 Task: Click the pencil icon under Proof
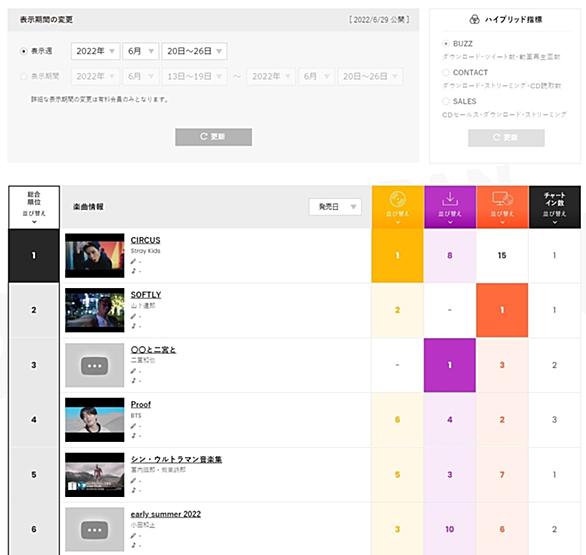click(133, 426)
